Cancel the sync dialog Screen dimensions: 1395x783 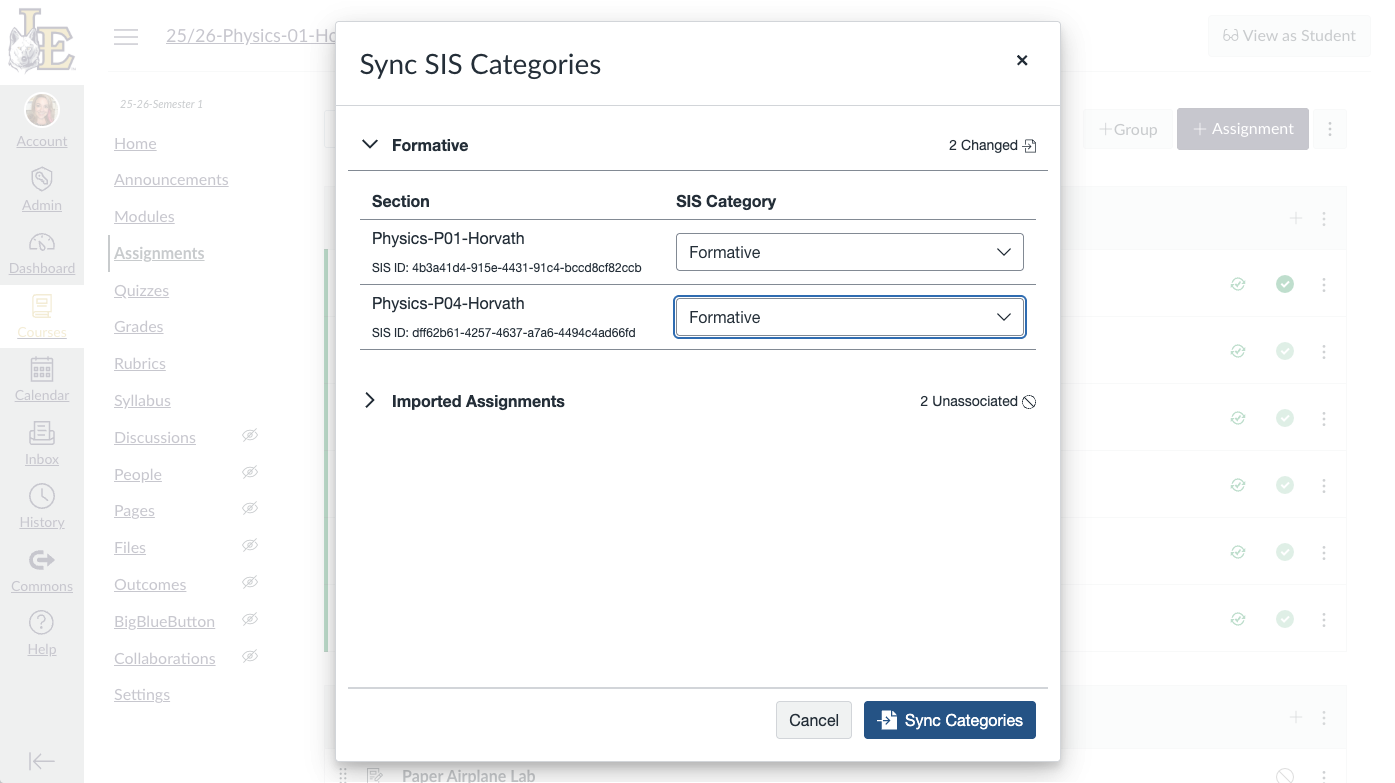[814, 720]
